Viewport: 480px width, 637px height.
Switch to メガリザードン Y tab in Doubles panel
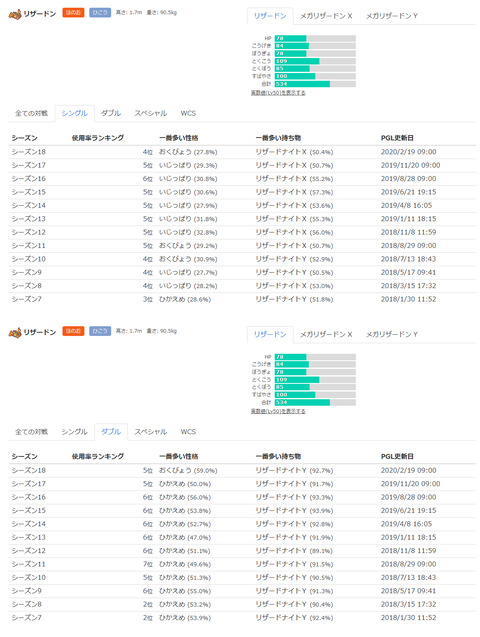[391, 334]
